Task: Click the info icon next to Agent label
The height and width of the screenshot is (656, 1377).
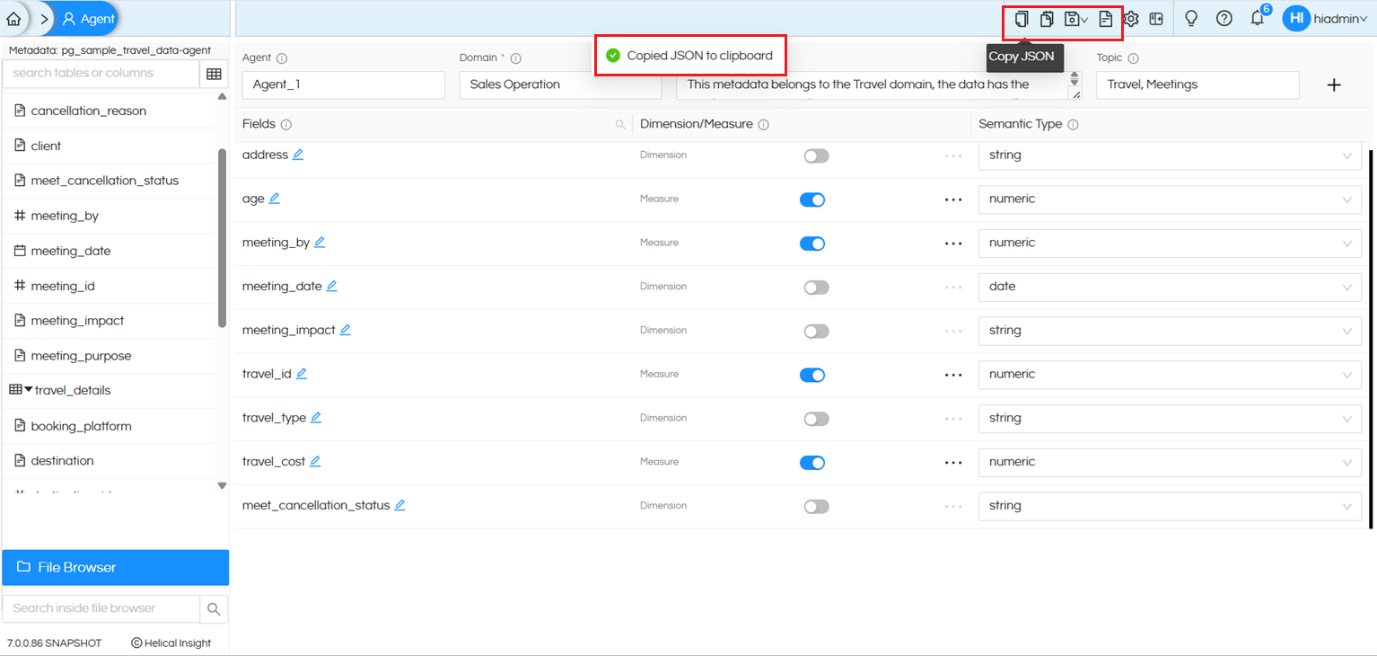Action: click(x=282, y=58)
